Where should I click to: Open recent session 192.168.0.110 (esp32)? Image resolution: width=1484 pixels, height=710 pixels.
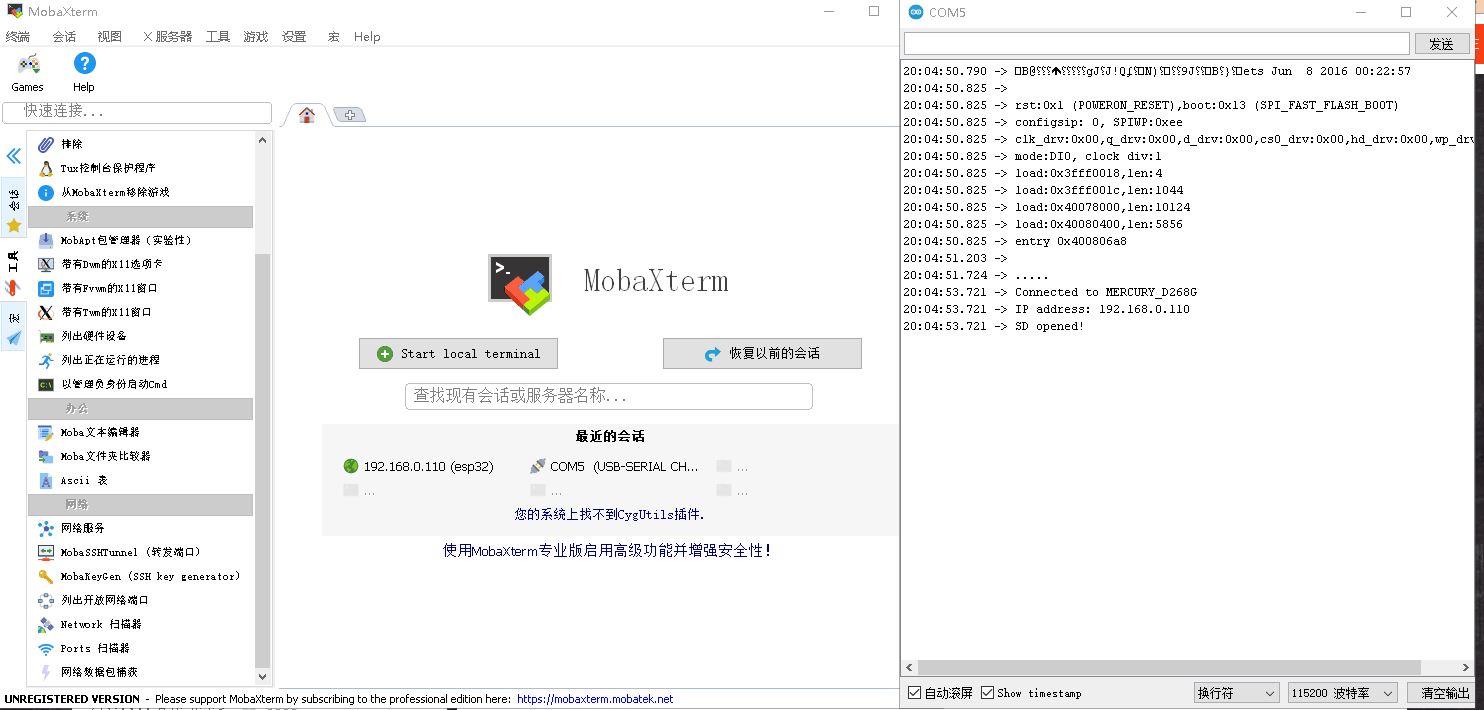[419, 466]
